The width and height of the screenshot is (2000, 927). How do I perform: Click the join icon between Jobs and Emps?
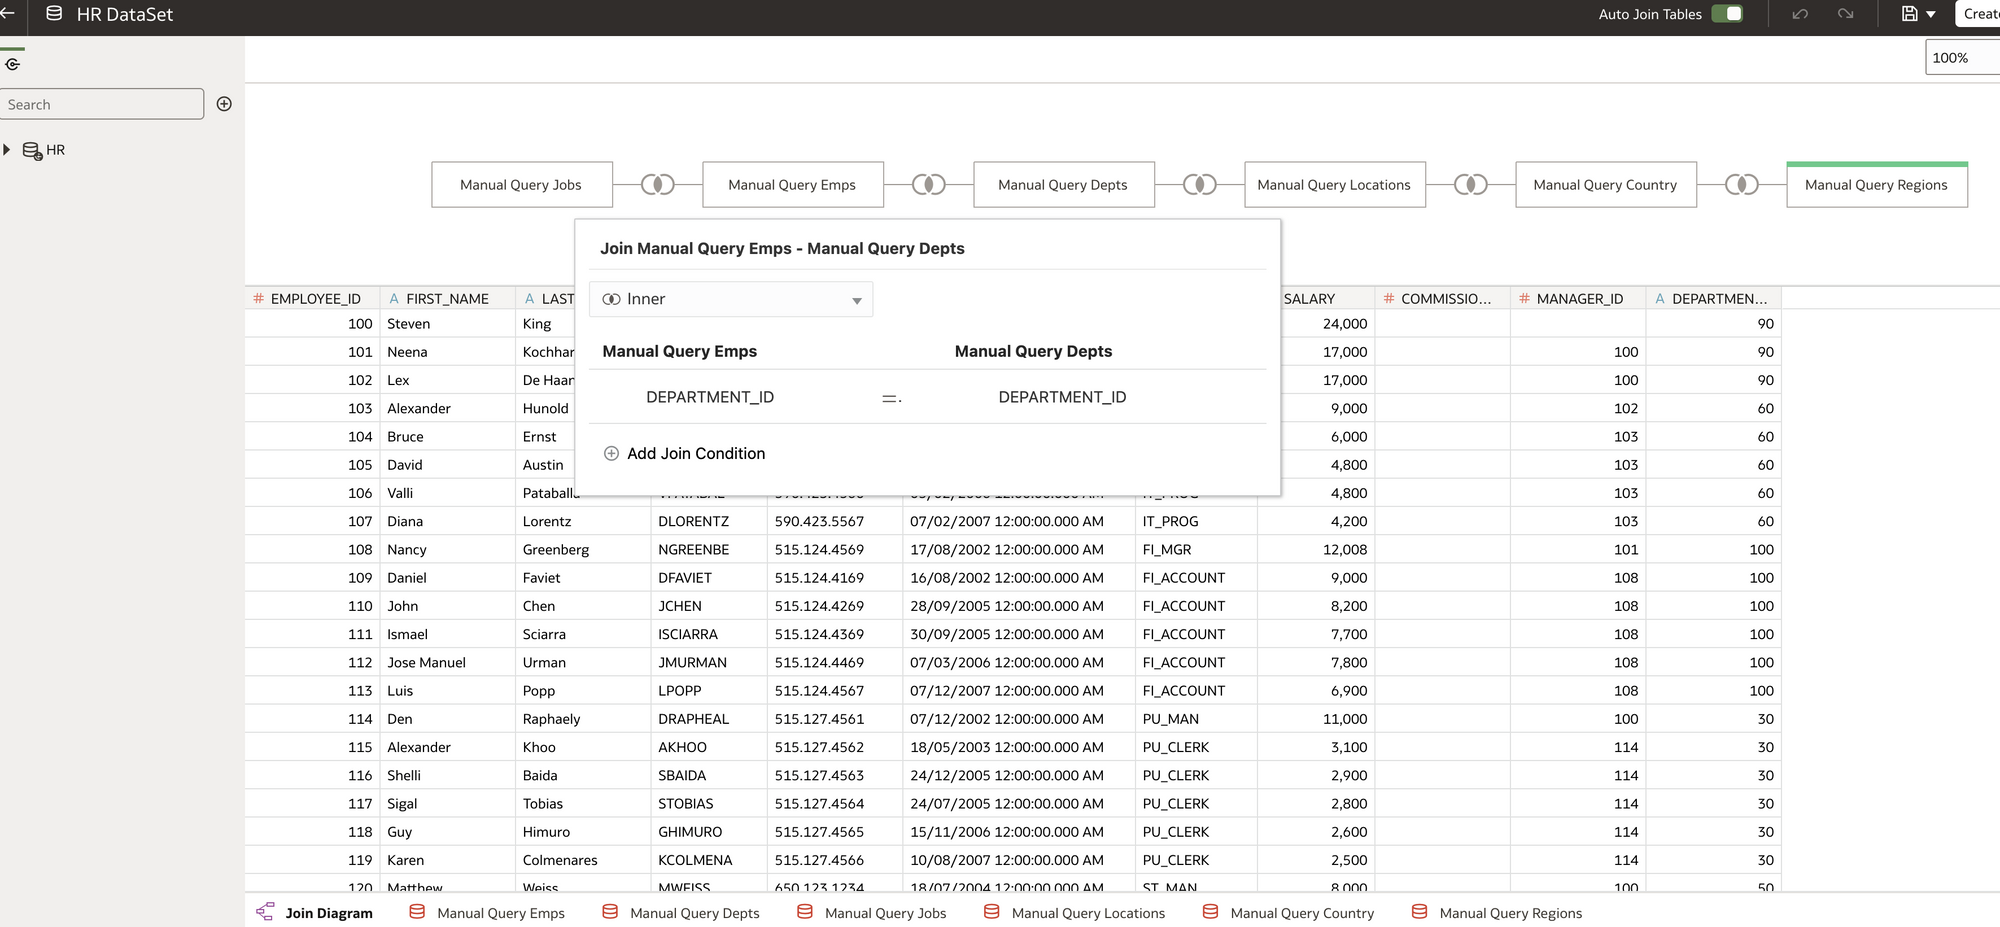[657, 185]
